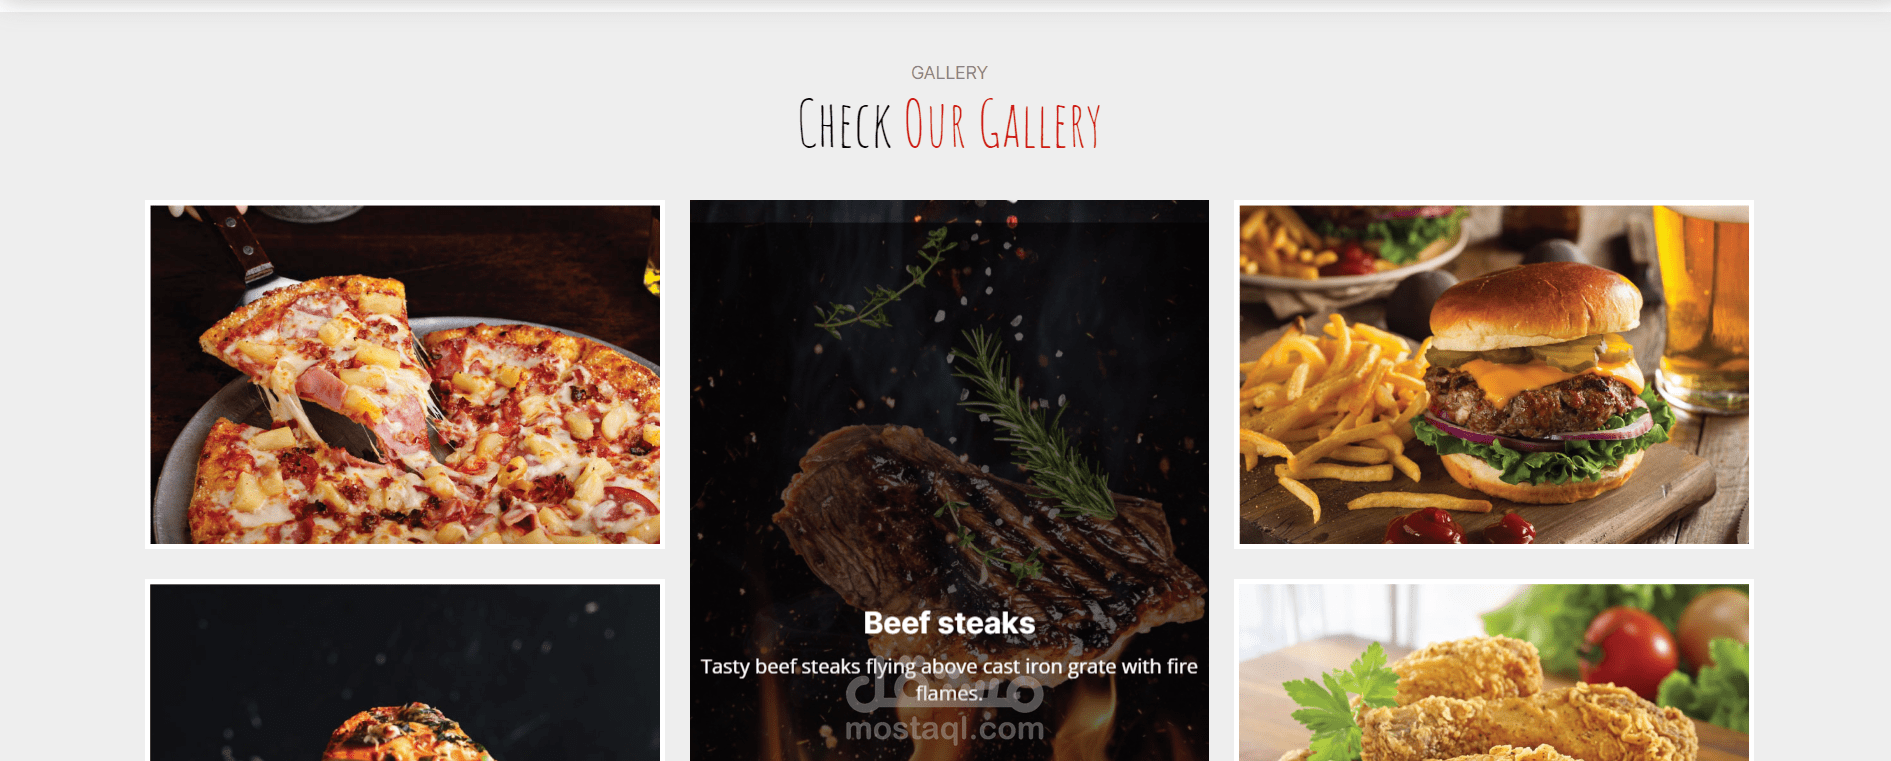The image size is (1891, 761).
Task: Open the pizza photo in the gallery
Action: [x=405, y=374]
